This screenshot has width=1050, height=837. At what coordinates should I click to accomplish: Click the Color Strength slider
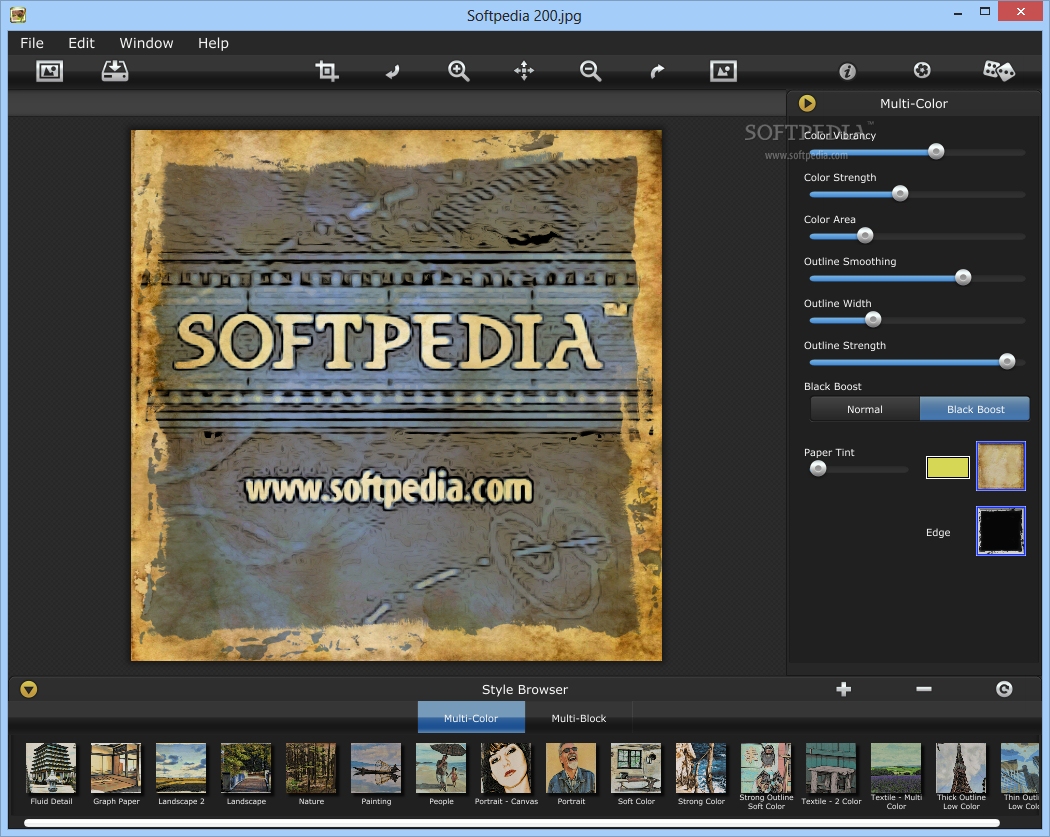[x=917, y=194]
